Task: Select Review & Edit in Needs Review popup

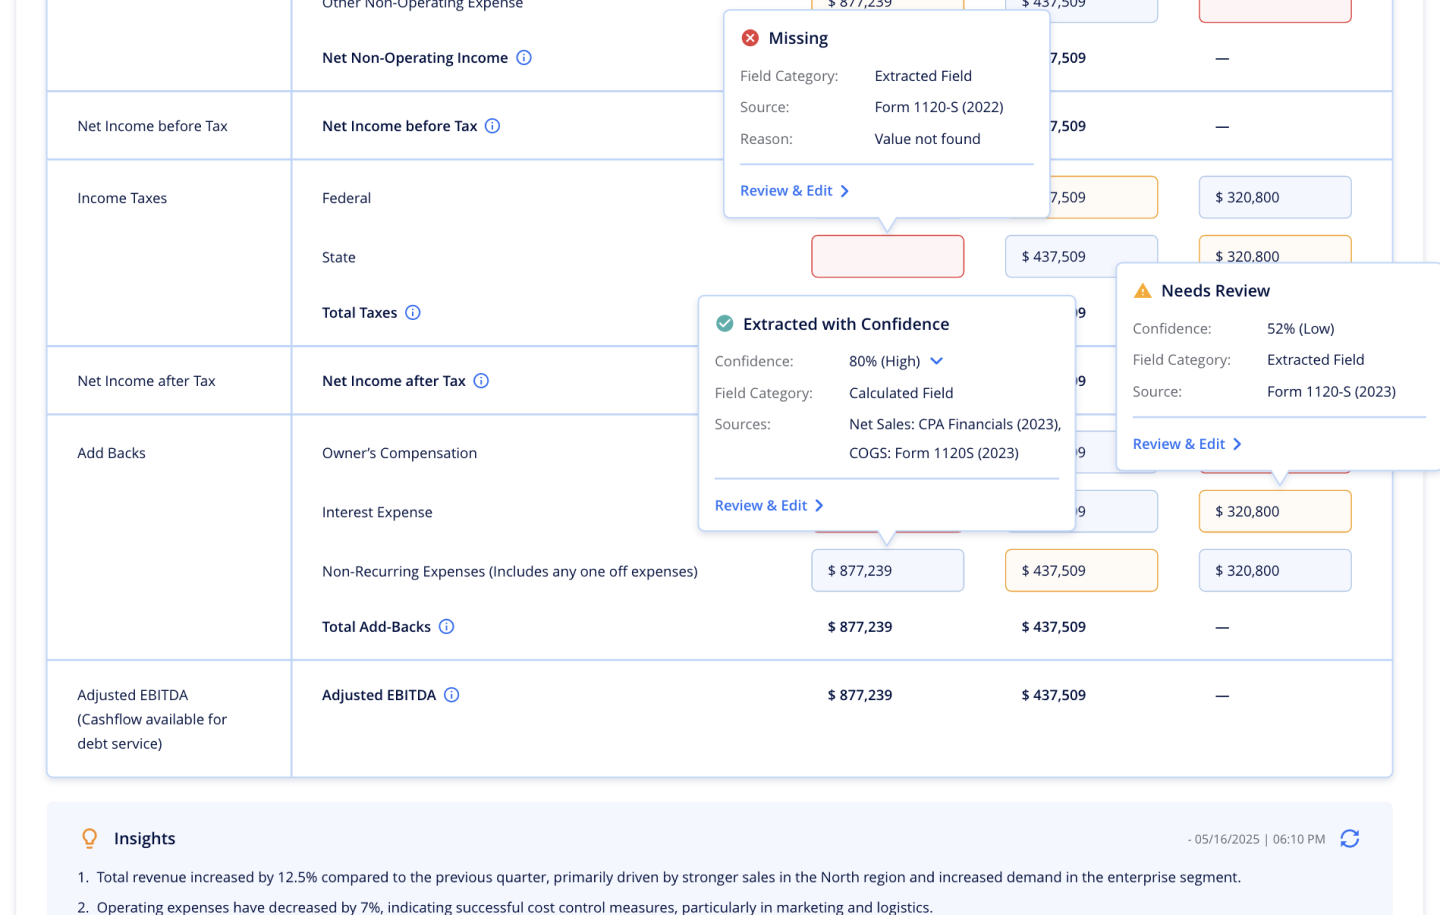Action: (x=1187, y=444)
